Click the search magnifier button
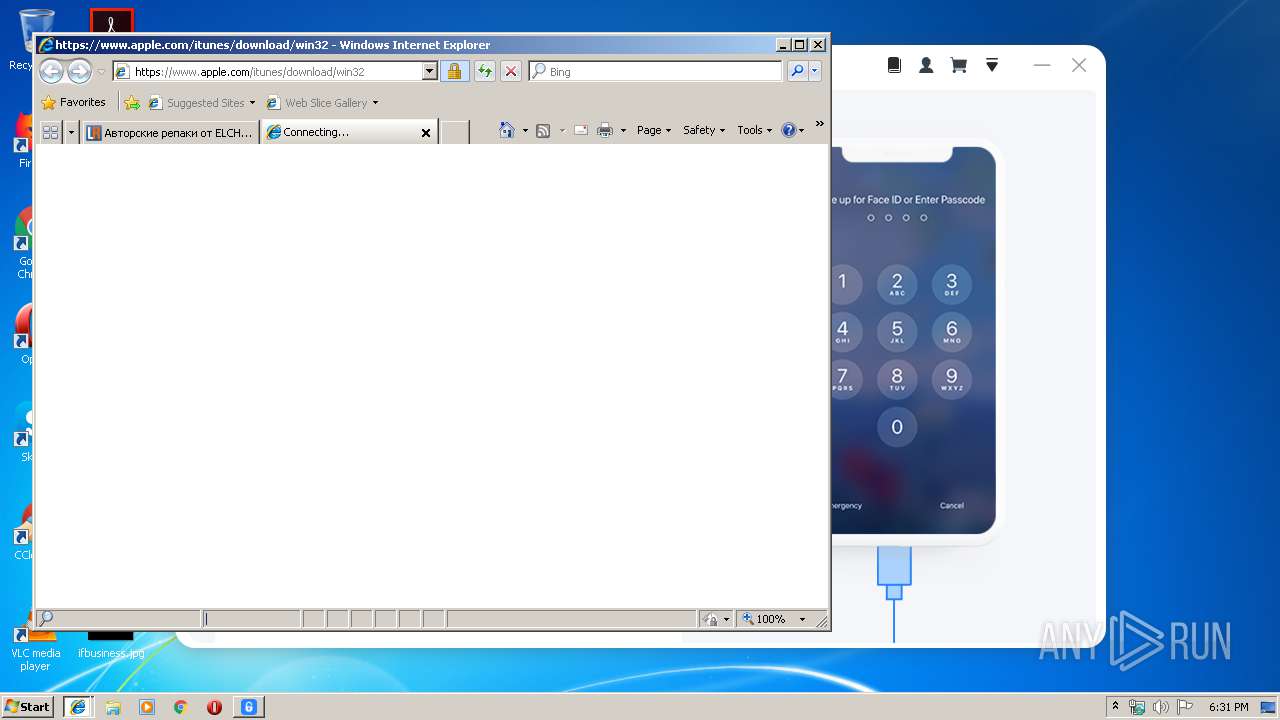This screenshot has height=720, width=1280. pyautogui.click(x=797, y=71)
